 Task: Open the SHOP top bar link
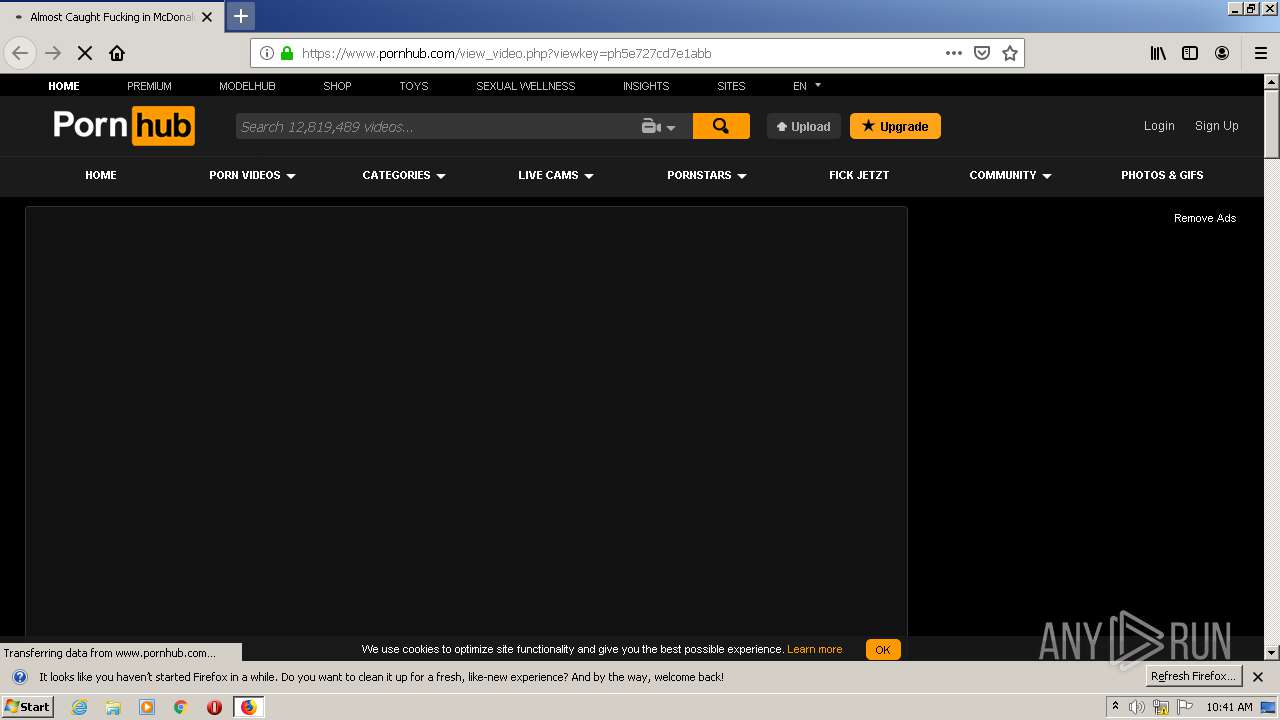[337, 86]
